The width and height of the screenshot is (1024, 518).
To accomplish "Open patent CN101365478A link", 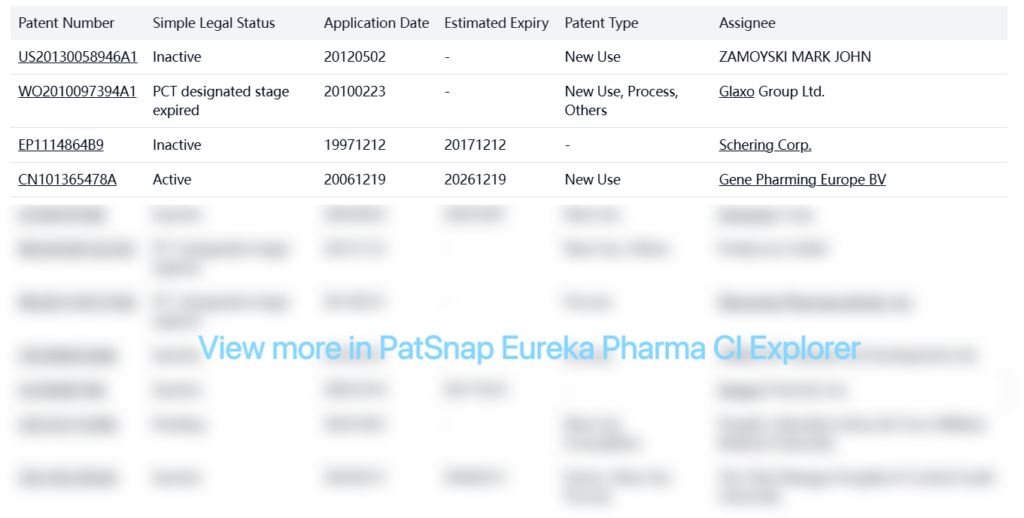I will (x=67, y=180).
